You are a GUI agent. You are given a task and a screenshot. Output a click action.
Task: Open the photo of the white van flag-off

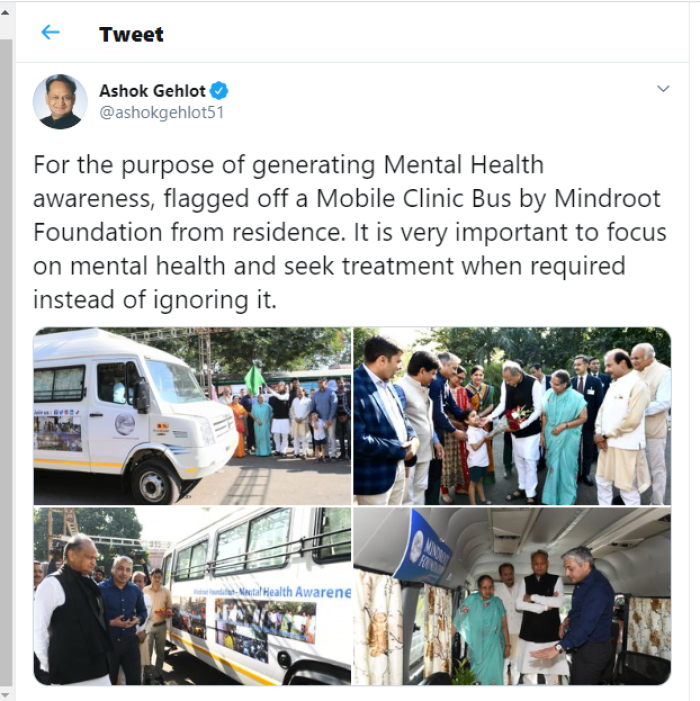(x=192, y=416)
